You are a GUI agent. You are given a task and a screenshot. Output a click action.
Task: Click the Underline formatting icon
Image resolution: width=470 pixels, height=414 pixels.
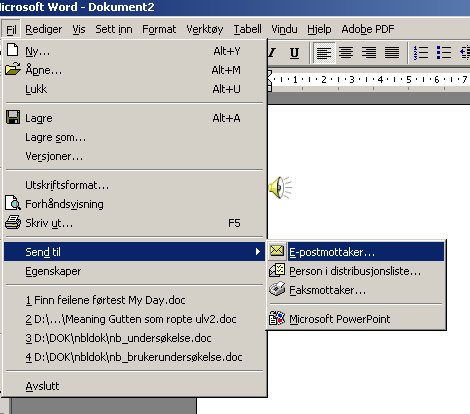[x=294, y=53]
